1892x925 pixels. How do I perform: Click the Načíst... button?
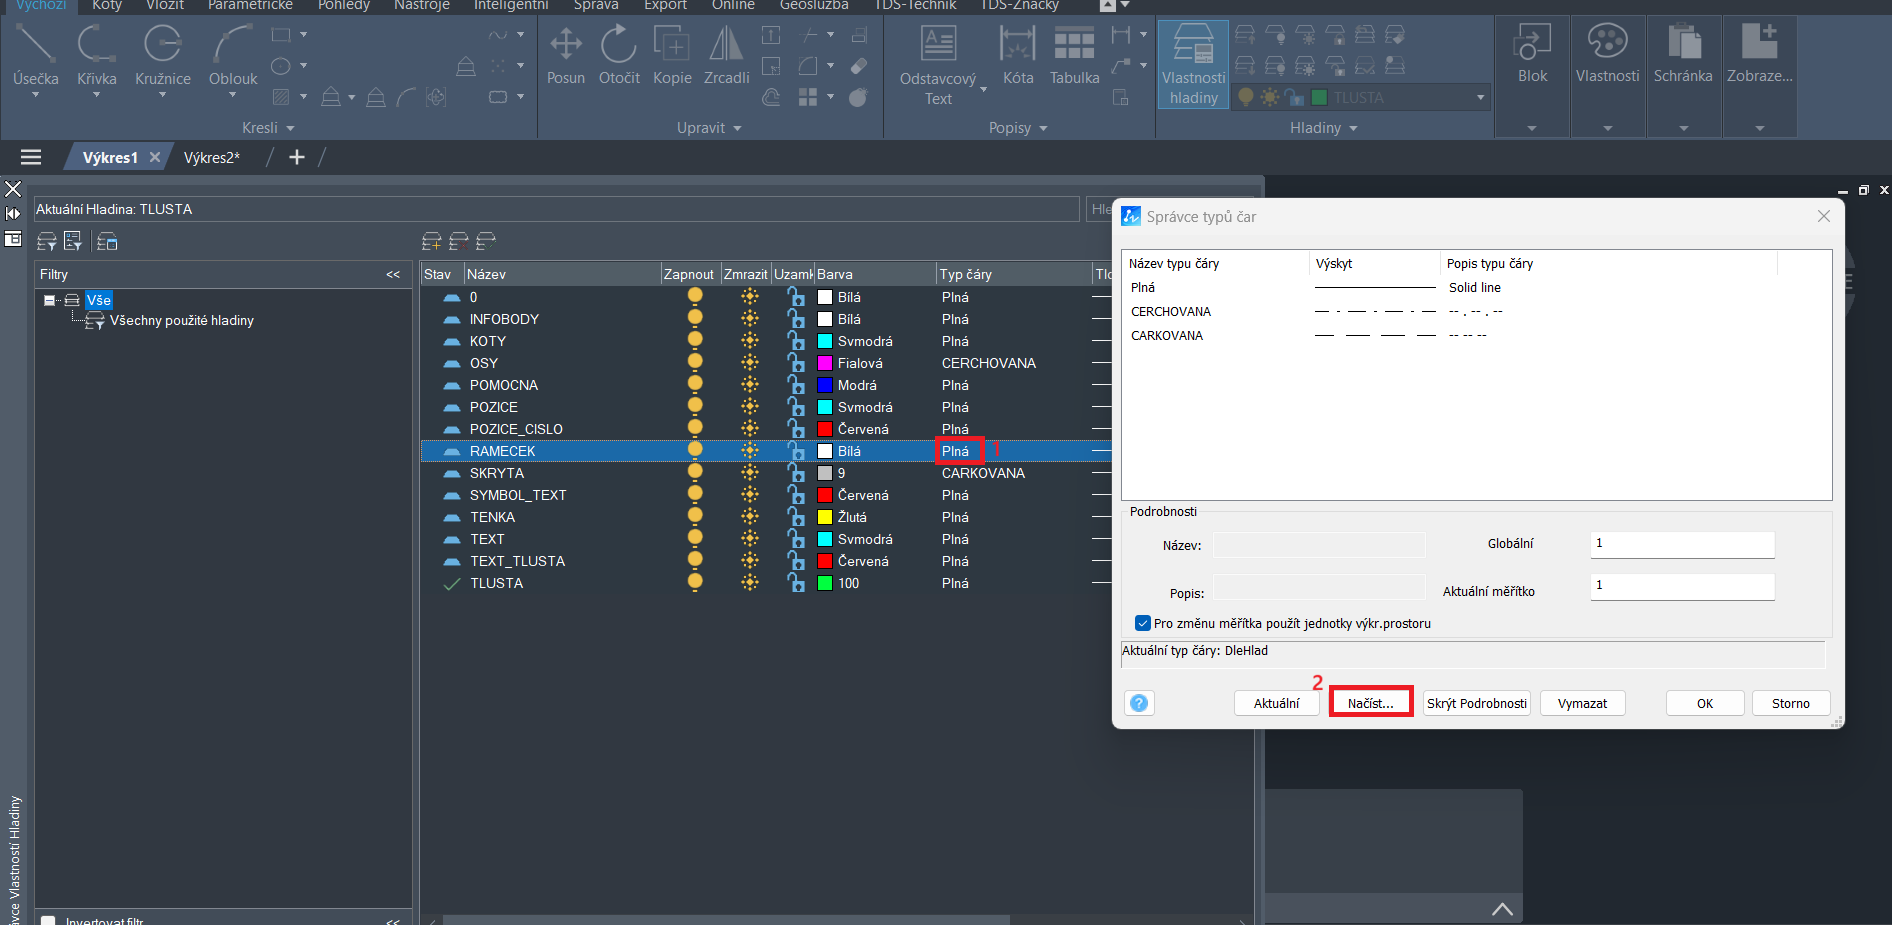tap(1370, 703)
